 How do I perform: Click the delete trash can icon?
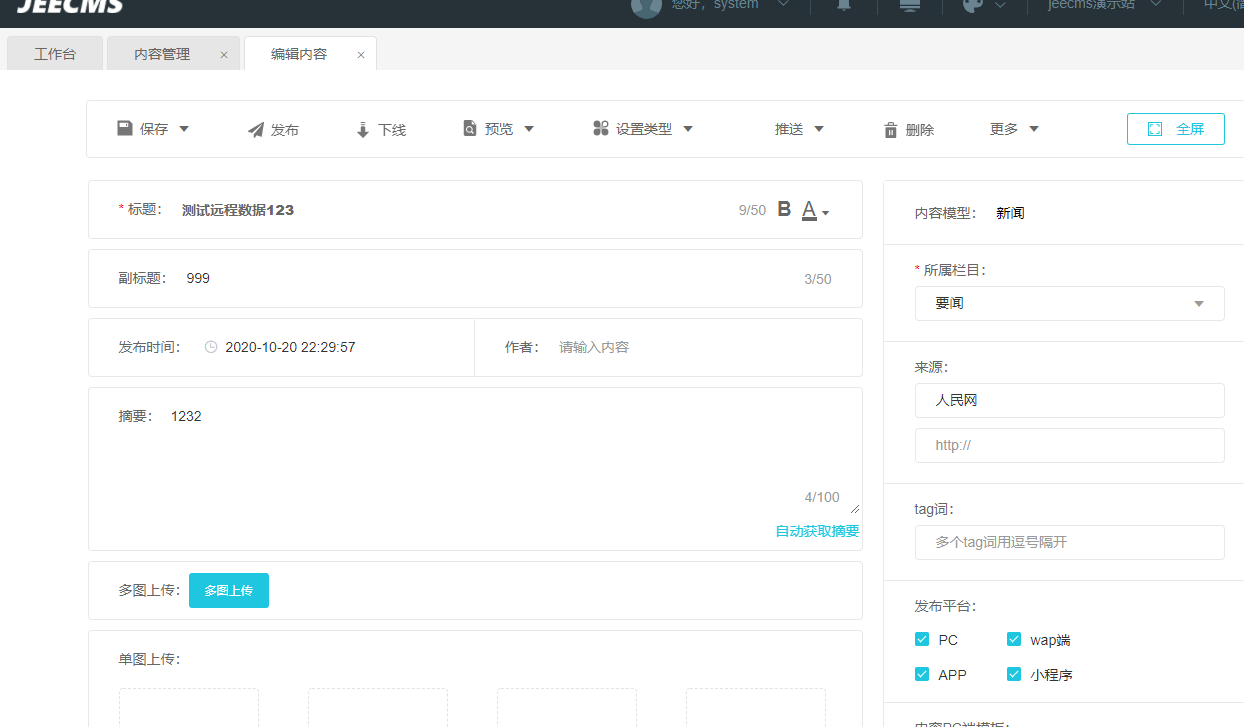pos(891,130)
